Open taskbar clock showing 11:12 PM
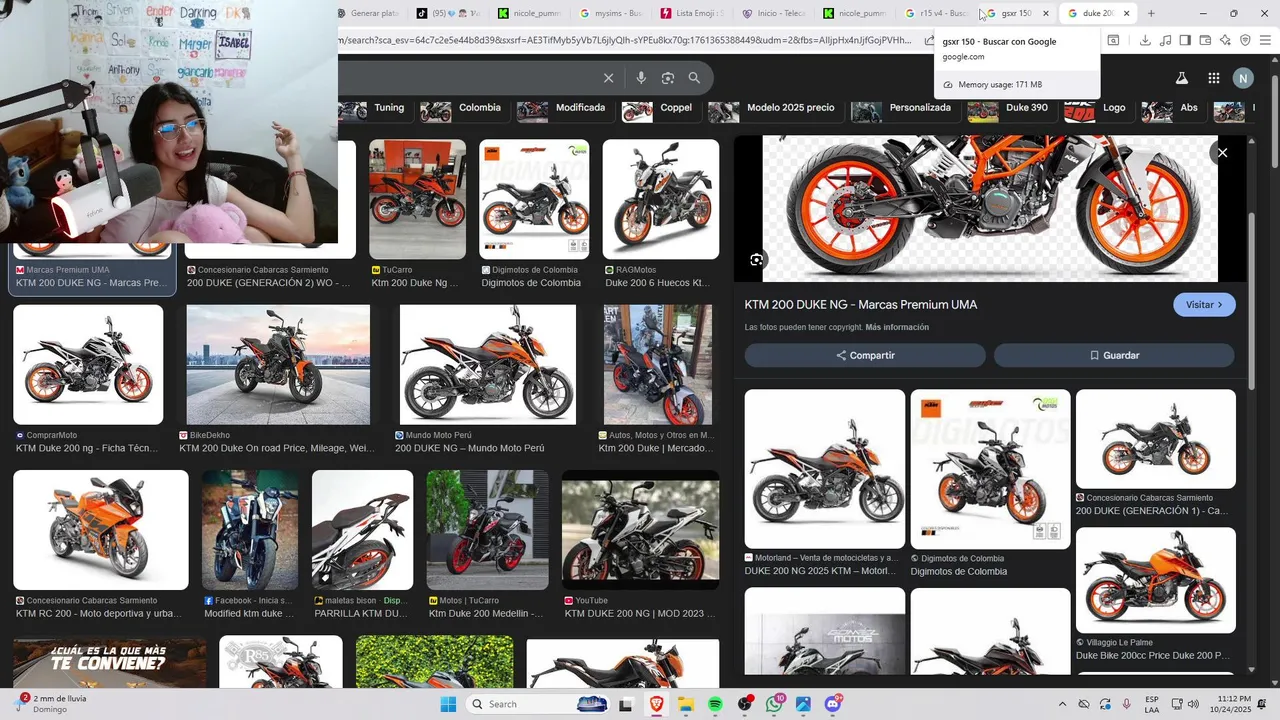The height and width of the screenshot is (720, 1280). click(1232, 704)
